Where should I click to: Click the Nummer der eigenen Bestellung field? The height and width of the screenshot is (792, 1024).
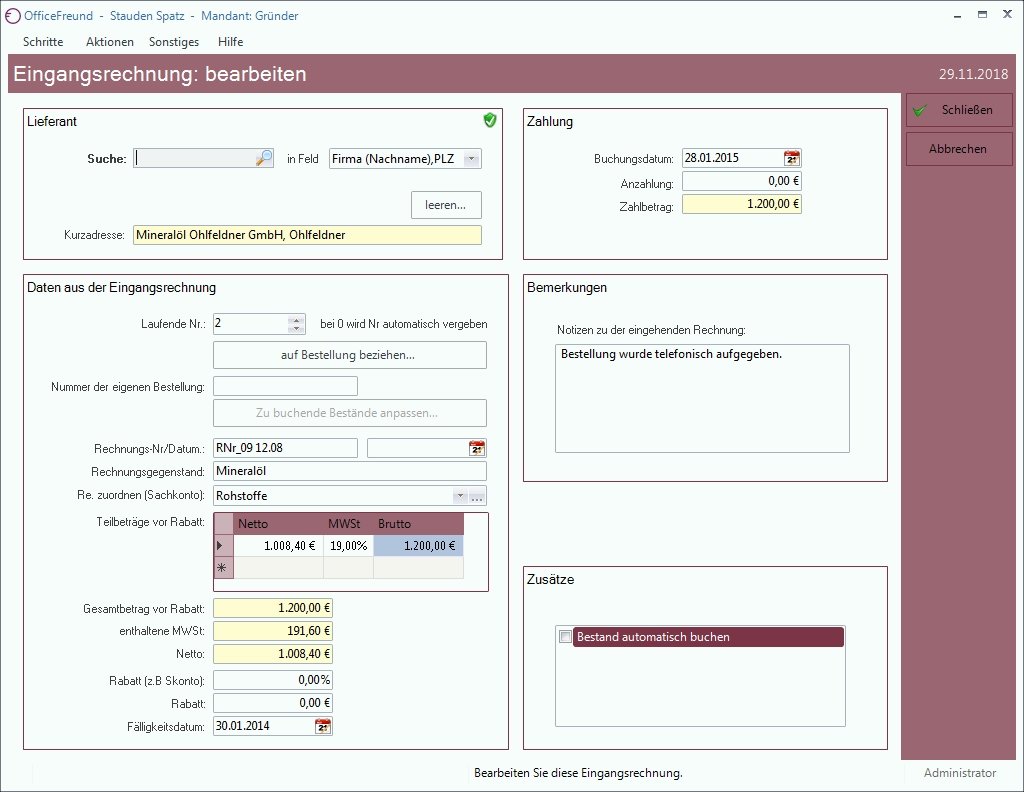tap(285, 386)
